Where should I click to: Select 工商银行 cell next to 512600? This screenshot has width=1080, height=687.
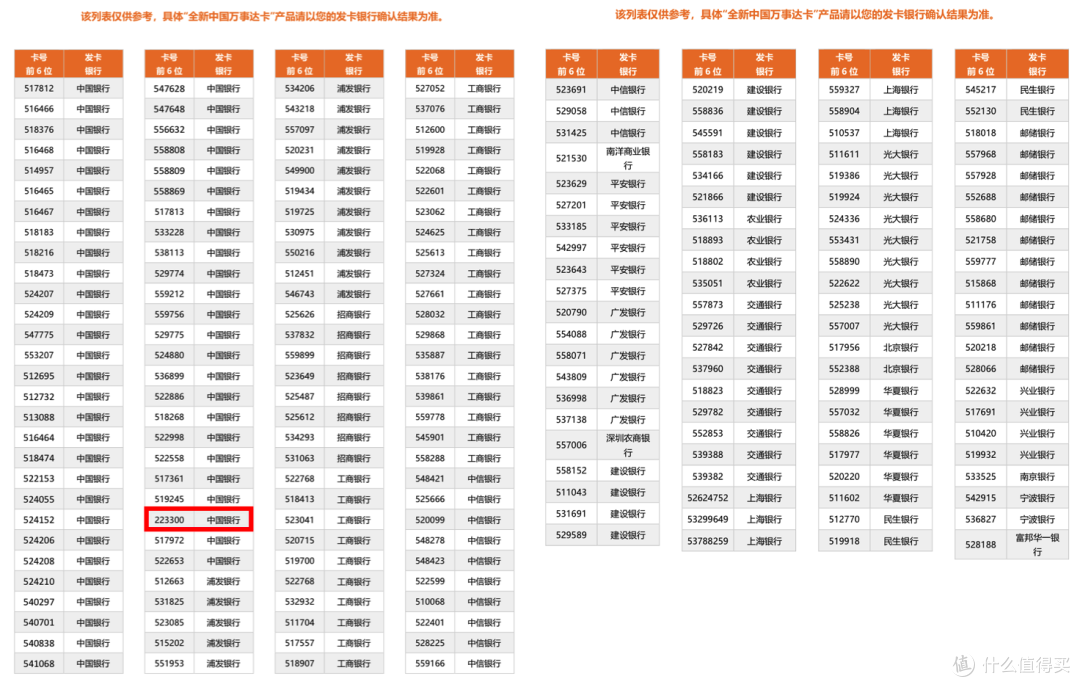point(484,130)
